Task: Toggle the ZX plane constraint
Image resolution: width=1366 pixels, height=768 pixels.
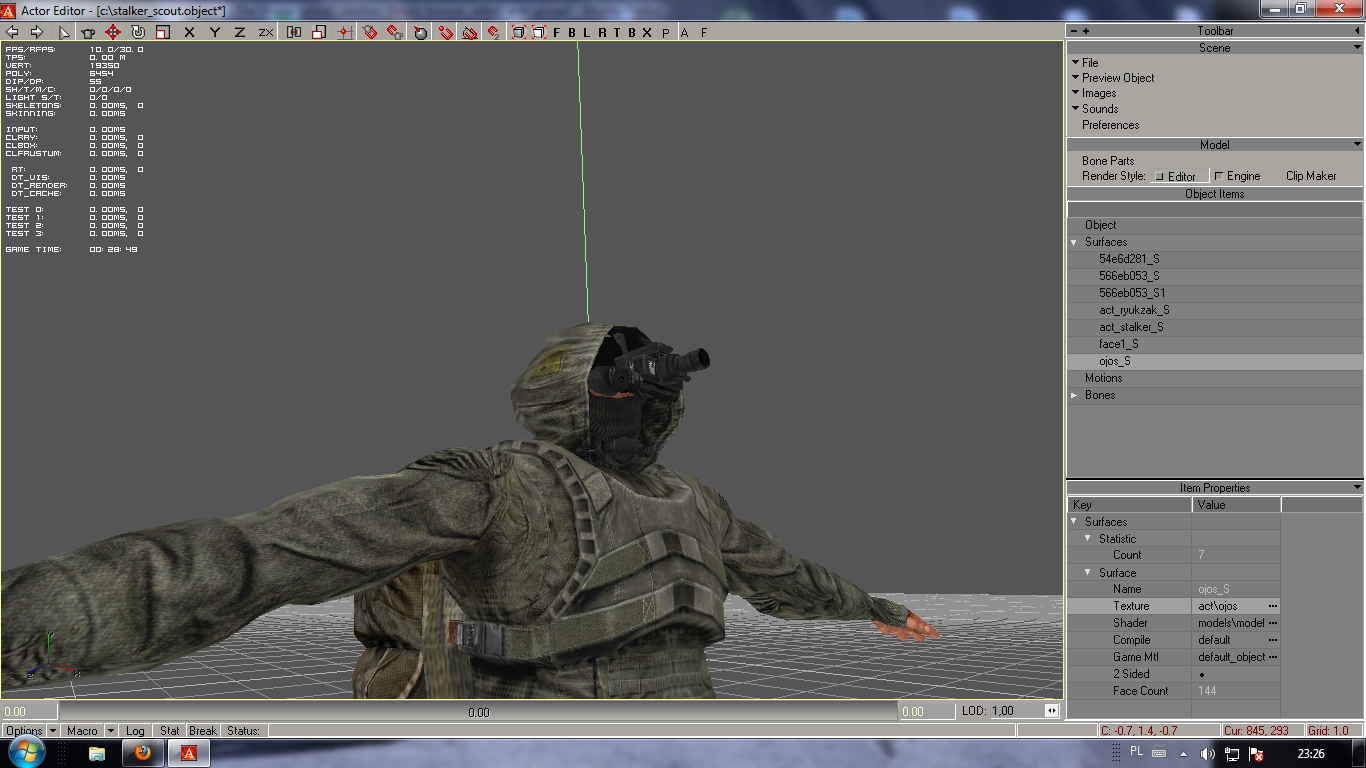Action: click(266, 32)
